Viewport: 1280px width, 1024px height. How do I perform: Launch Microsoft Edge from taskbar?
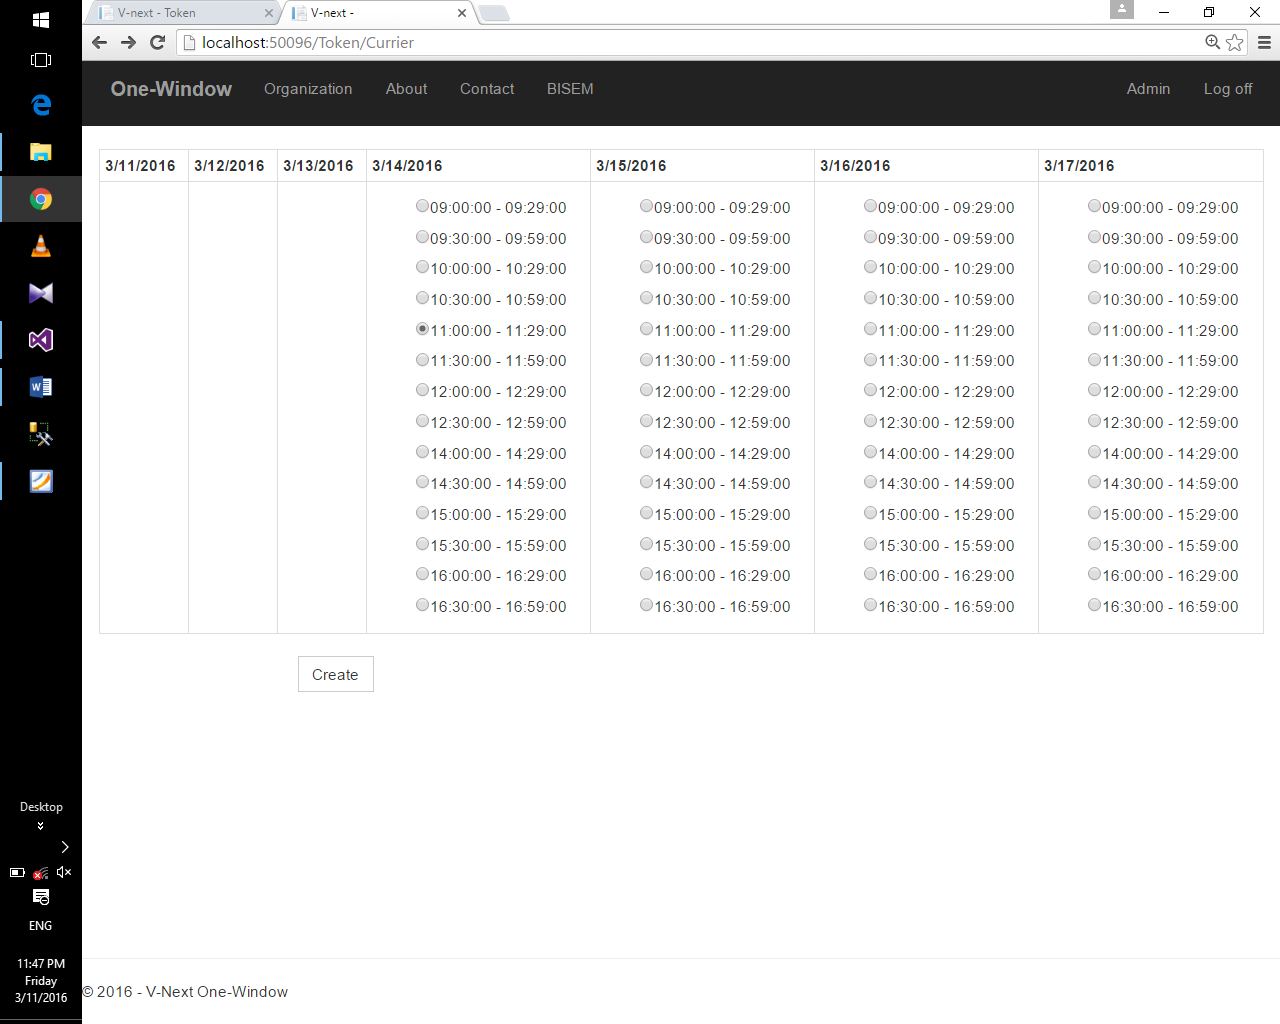click(41, 105)
